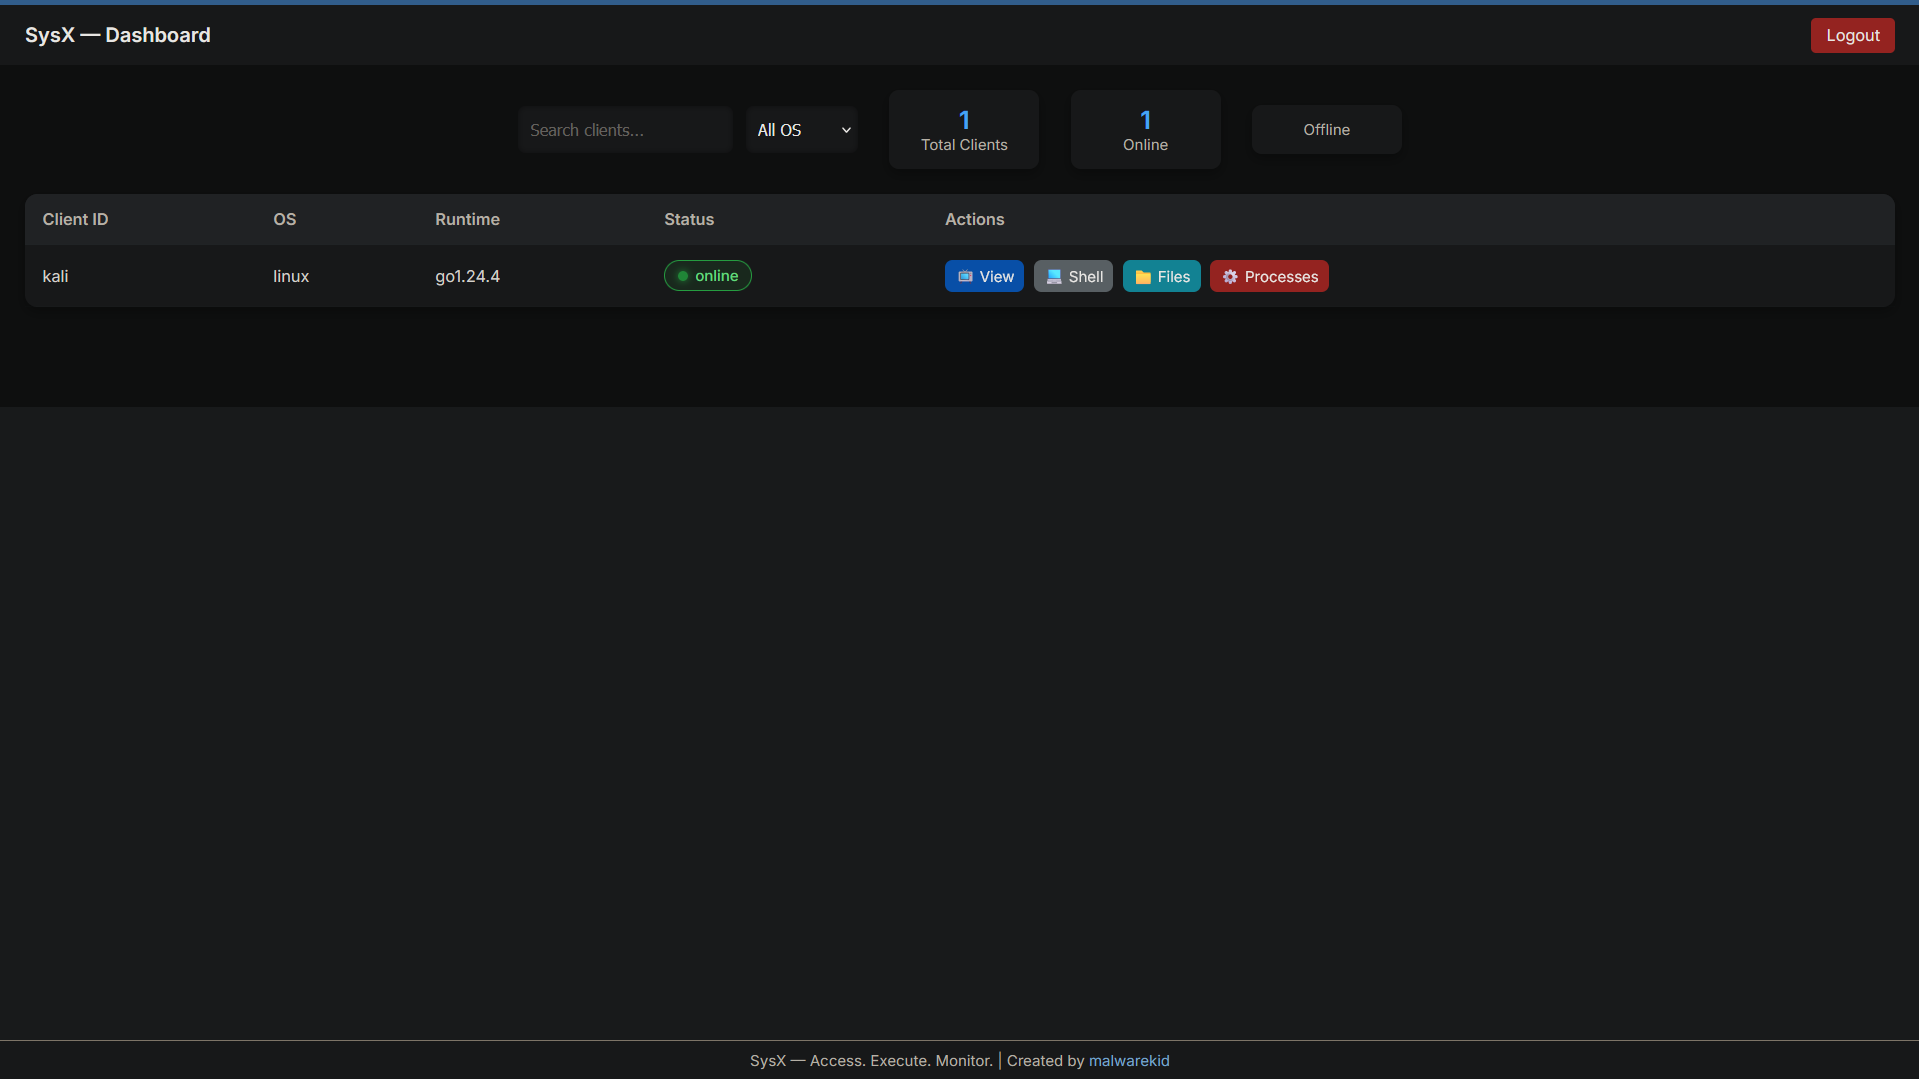Click the folder icon on the Files button
The height and width of the screenshot is (1079, 1919).
pos(1143,277)
